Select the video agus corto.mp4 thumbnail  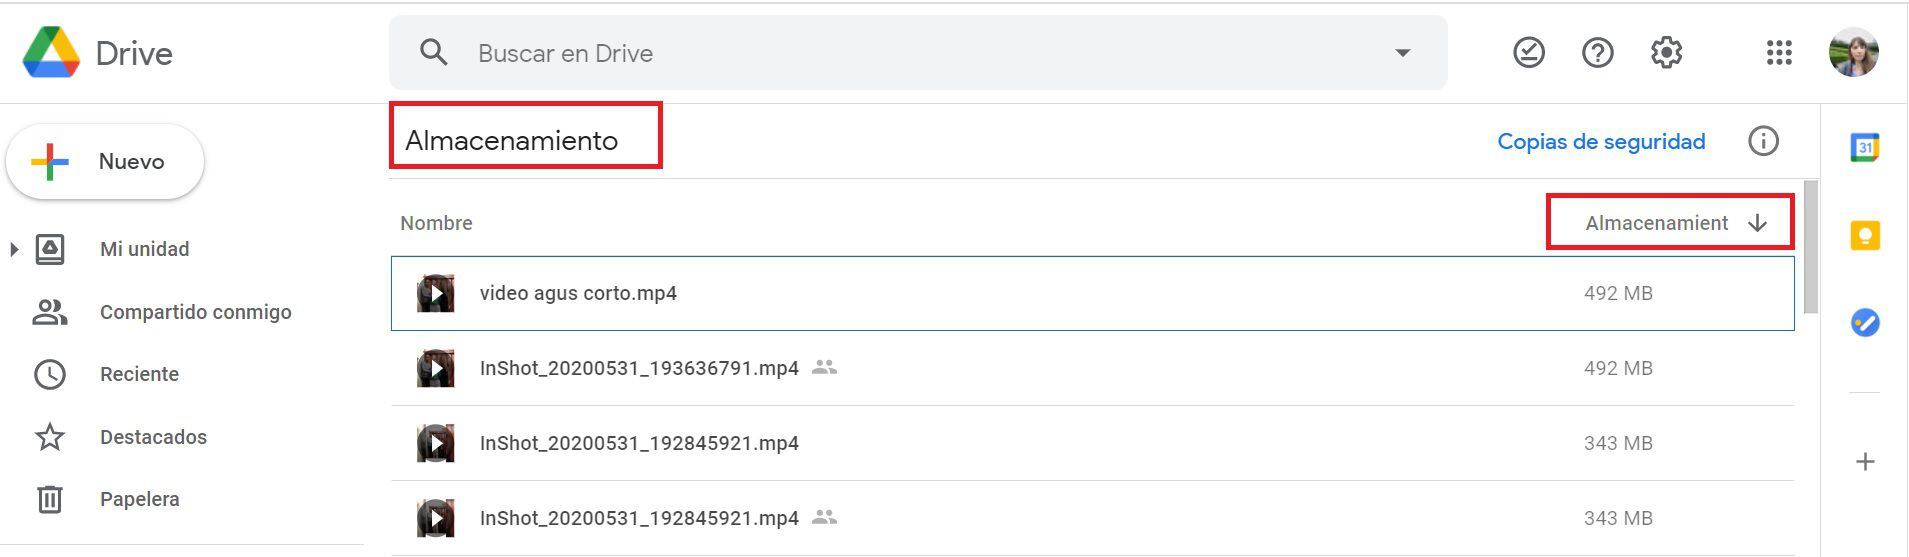436,294
